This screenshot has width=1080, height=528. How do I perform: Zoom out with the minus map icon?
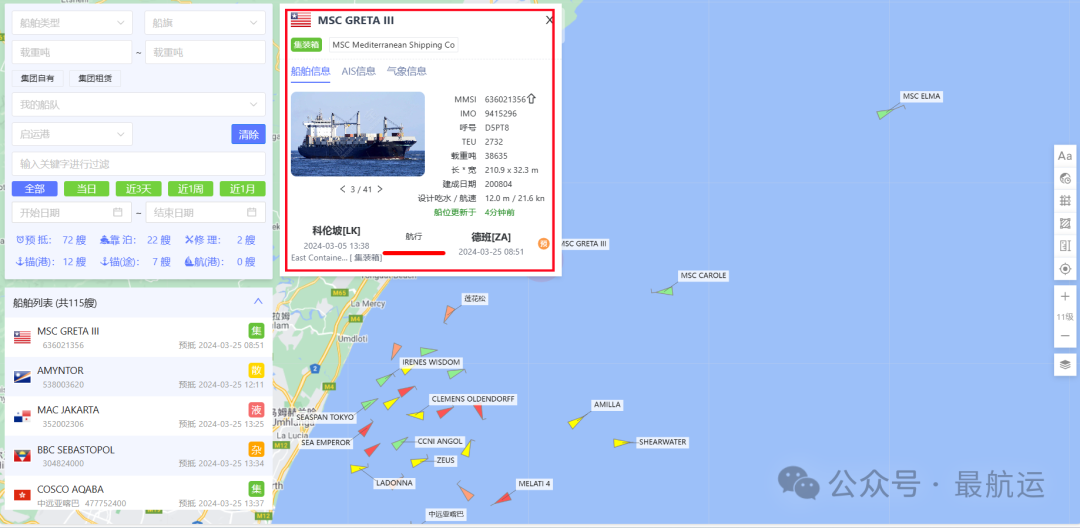coord(1065,336)
